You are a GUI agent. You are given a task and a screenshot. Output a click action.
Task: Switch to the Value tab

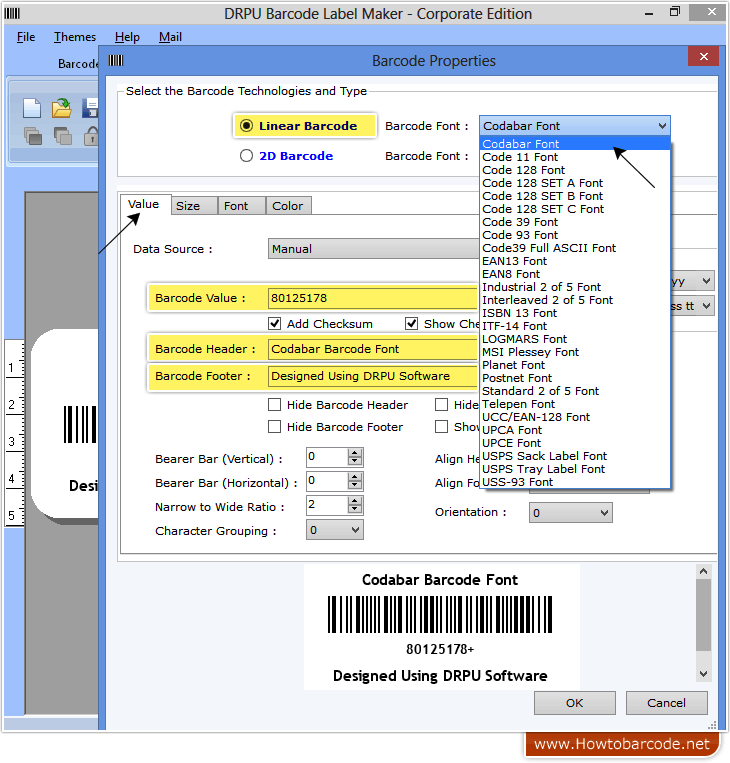coord(144,204)
